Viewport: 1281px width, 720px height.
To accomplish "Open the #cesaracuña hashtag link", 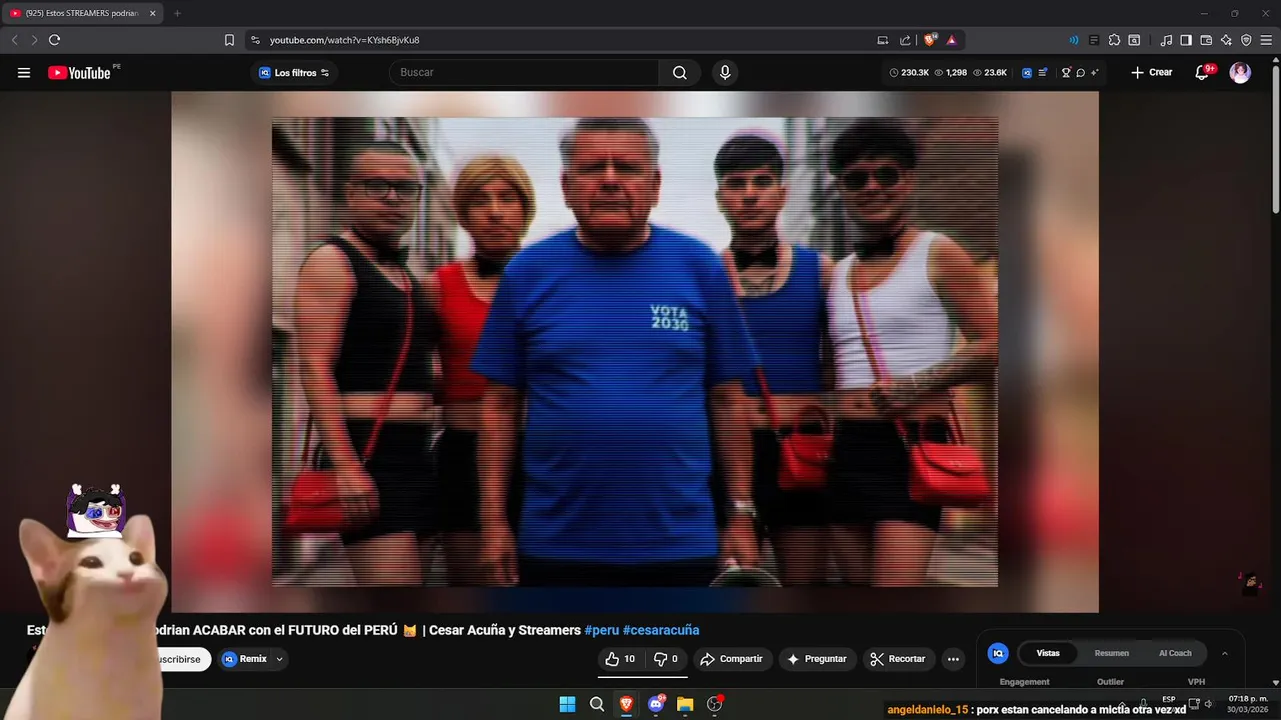I will coord(661,630).
